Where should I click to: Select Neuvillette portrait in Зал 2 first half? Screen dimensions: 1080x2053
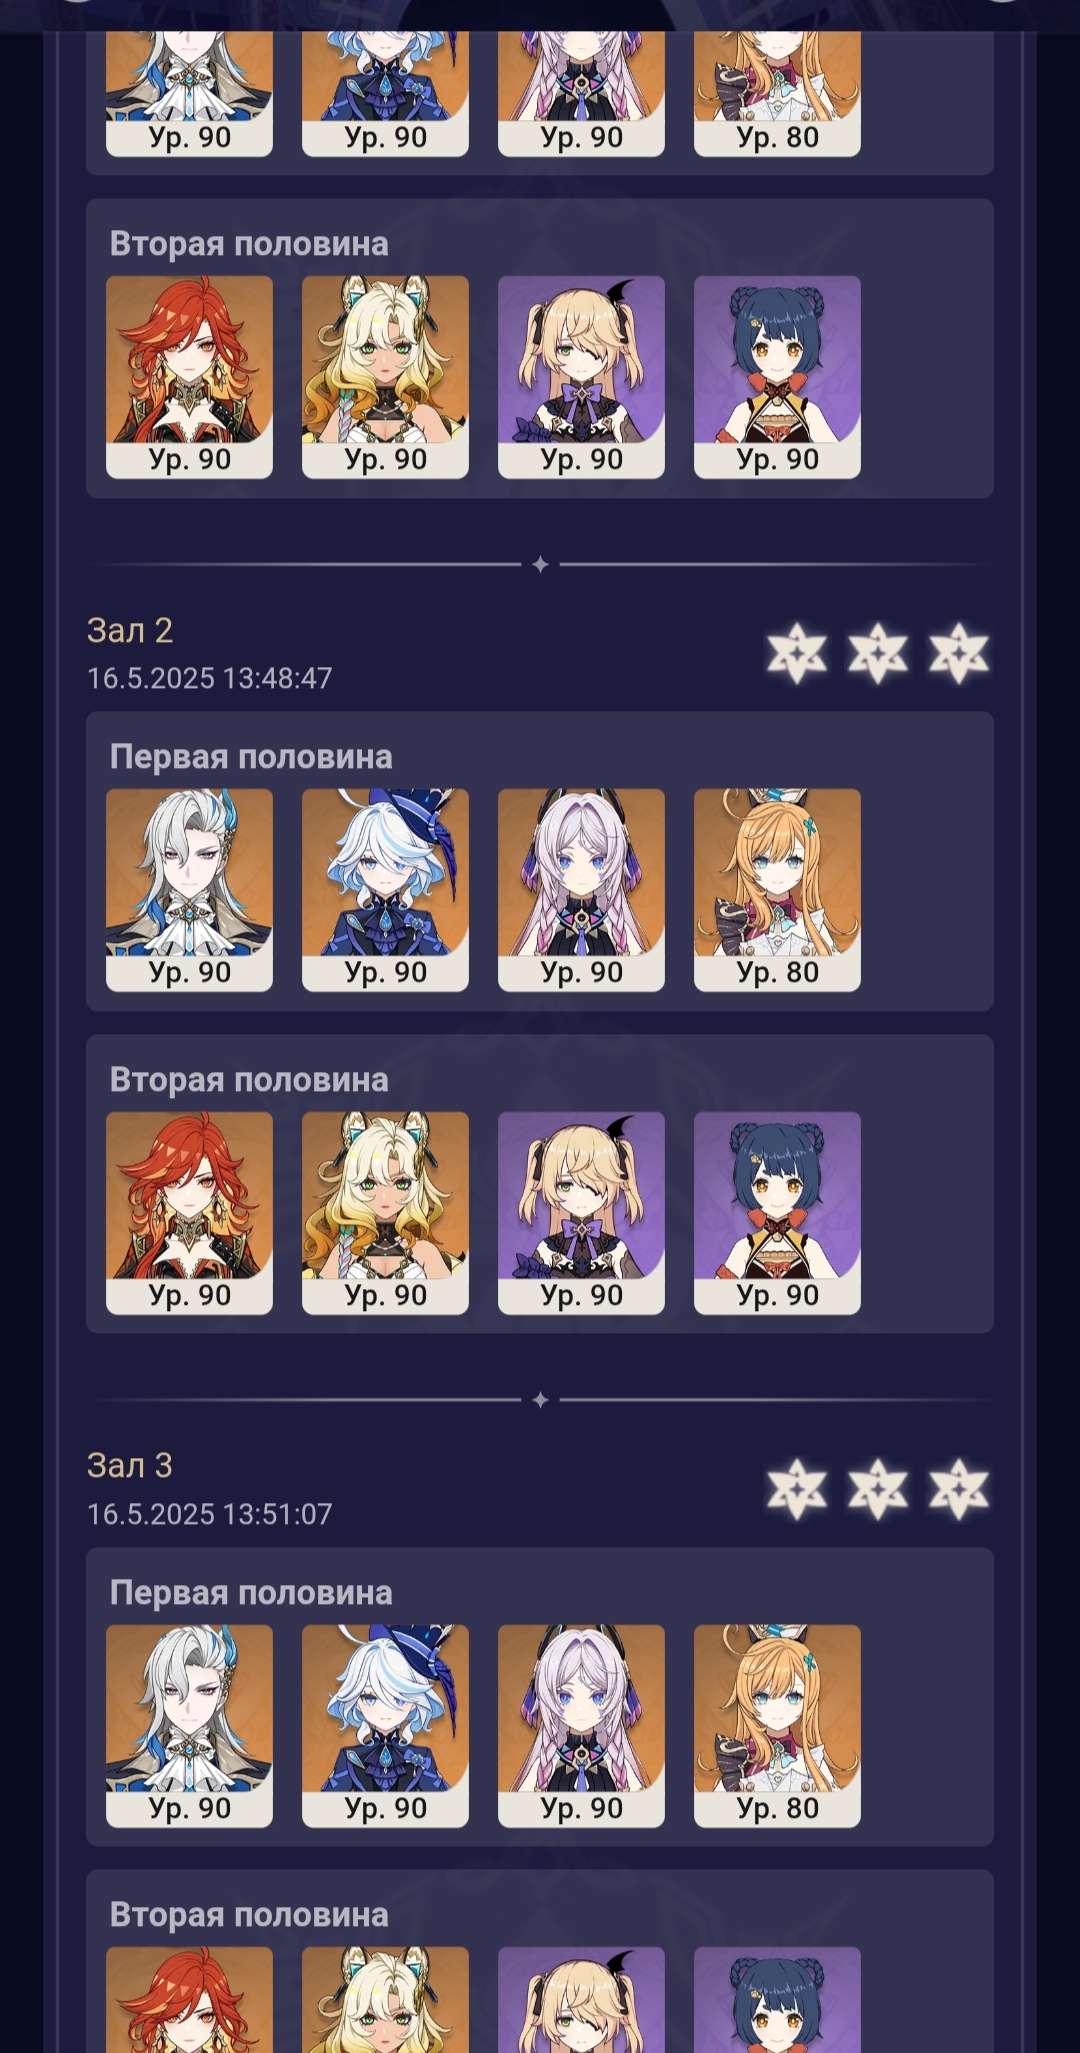(189, 890)
